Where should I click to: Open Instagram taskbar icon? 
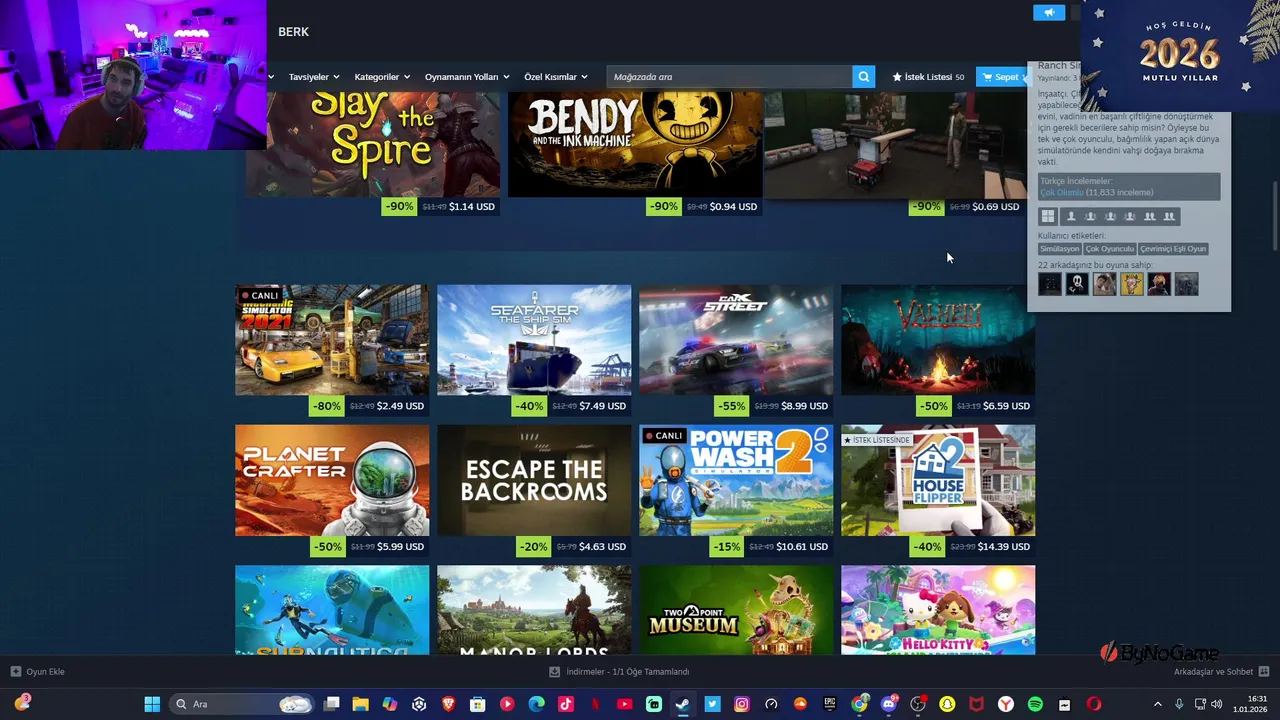tap(742, 704)
